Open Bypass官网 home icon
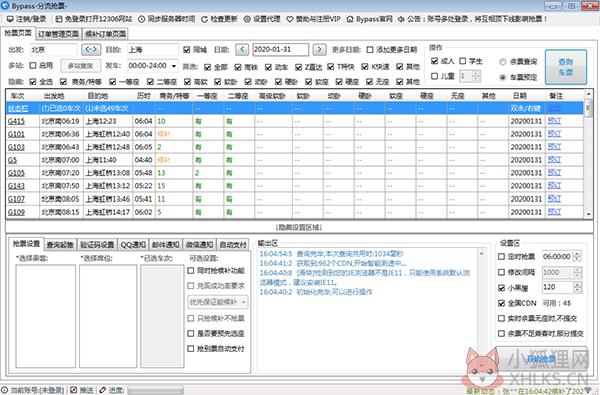This screenshot has width=600, height=395. [350, 19]
